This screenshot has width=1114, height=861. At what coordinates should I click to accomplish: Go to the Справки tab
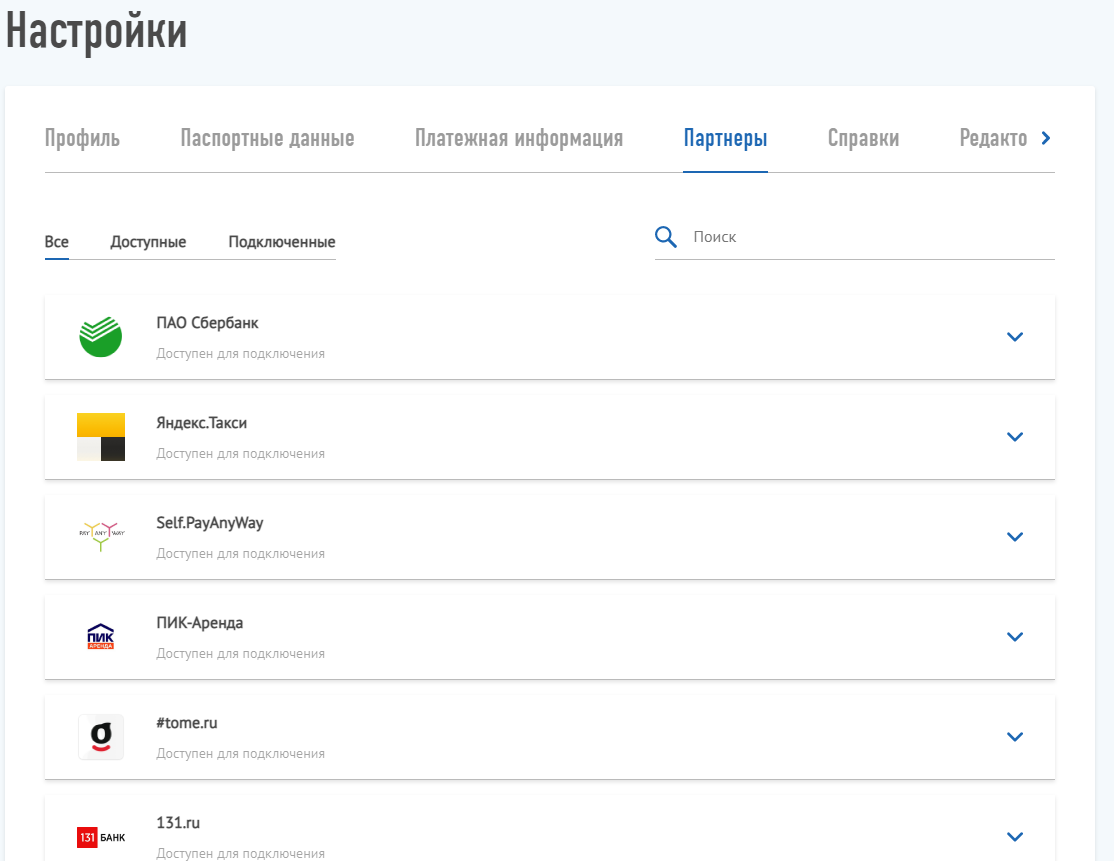pos(863,139)
